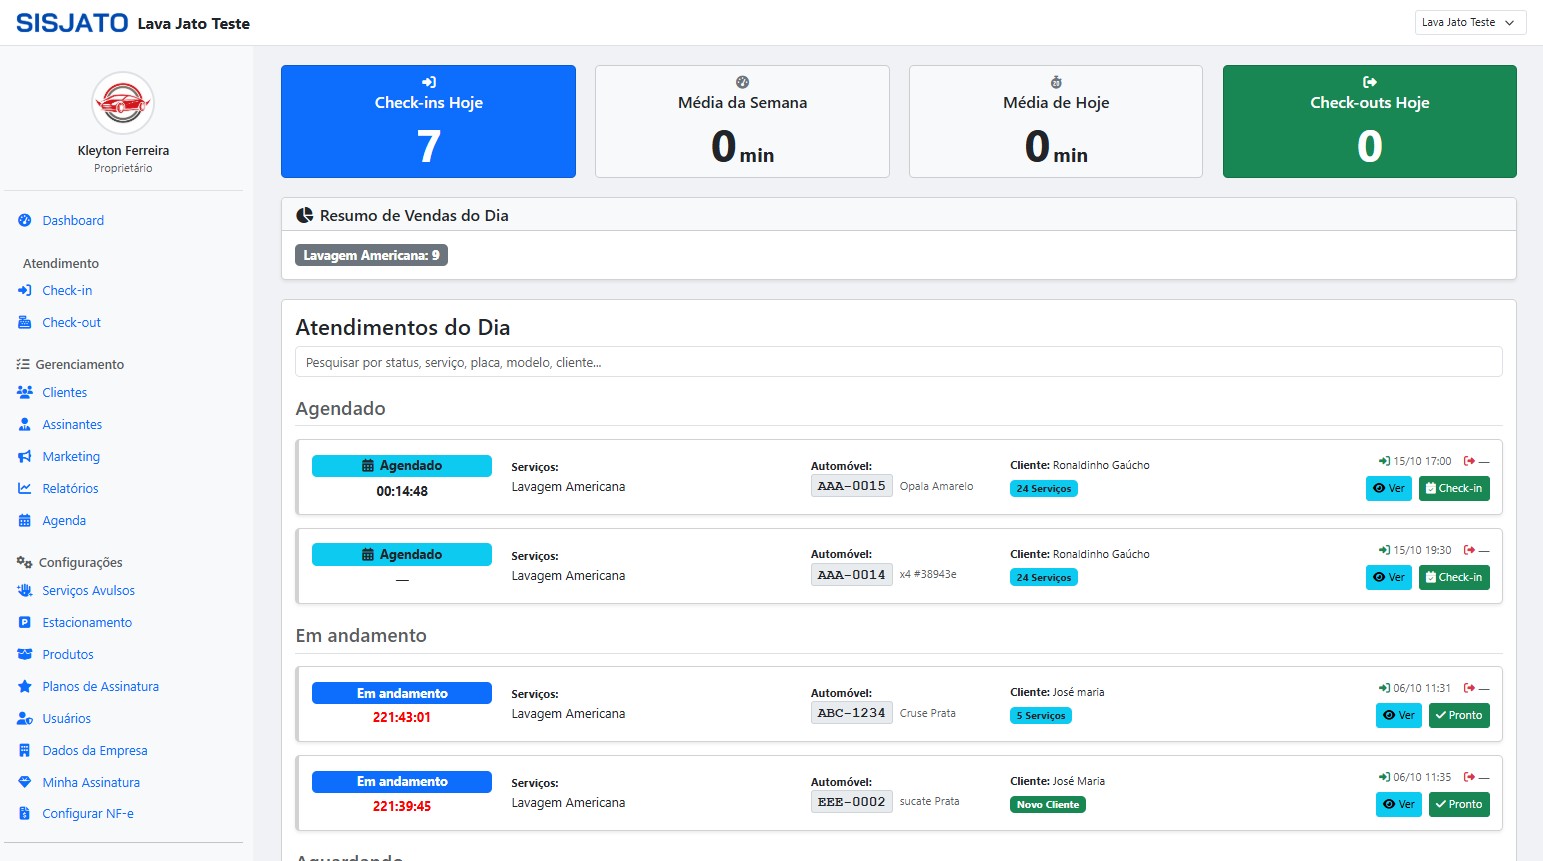Go to Serviços Avulsos menu item
Screen dimensions: 1543x861
(88, 591)
